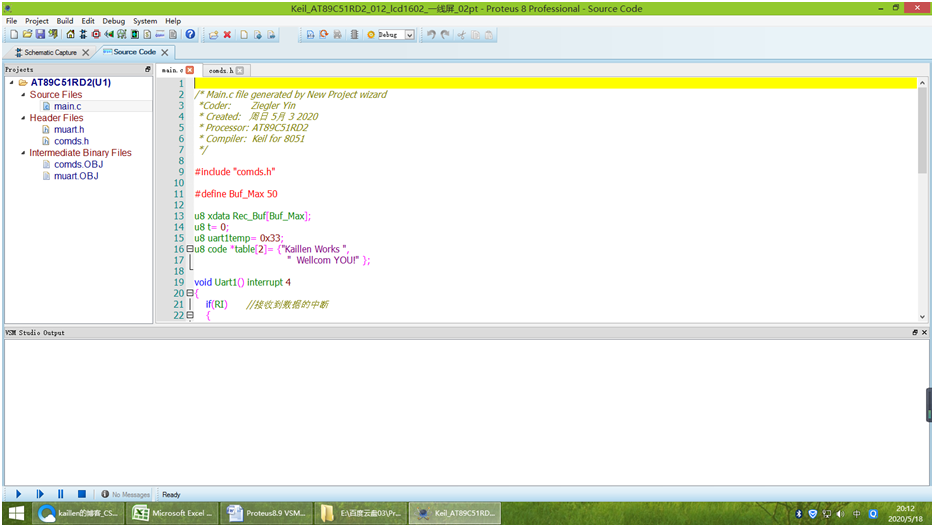Open Bill of Materials icon
934x527 pixels.
click(147, 35)
